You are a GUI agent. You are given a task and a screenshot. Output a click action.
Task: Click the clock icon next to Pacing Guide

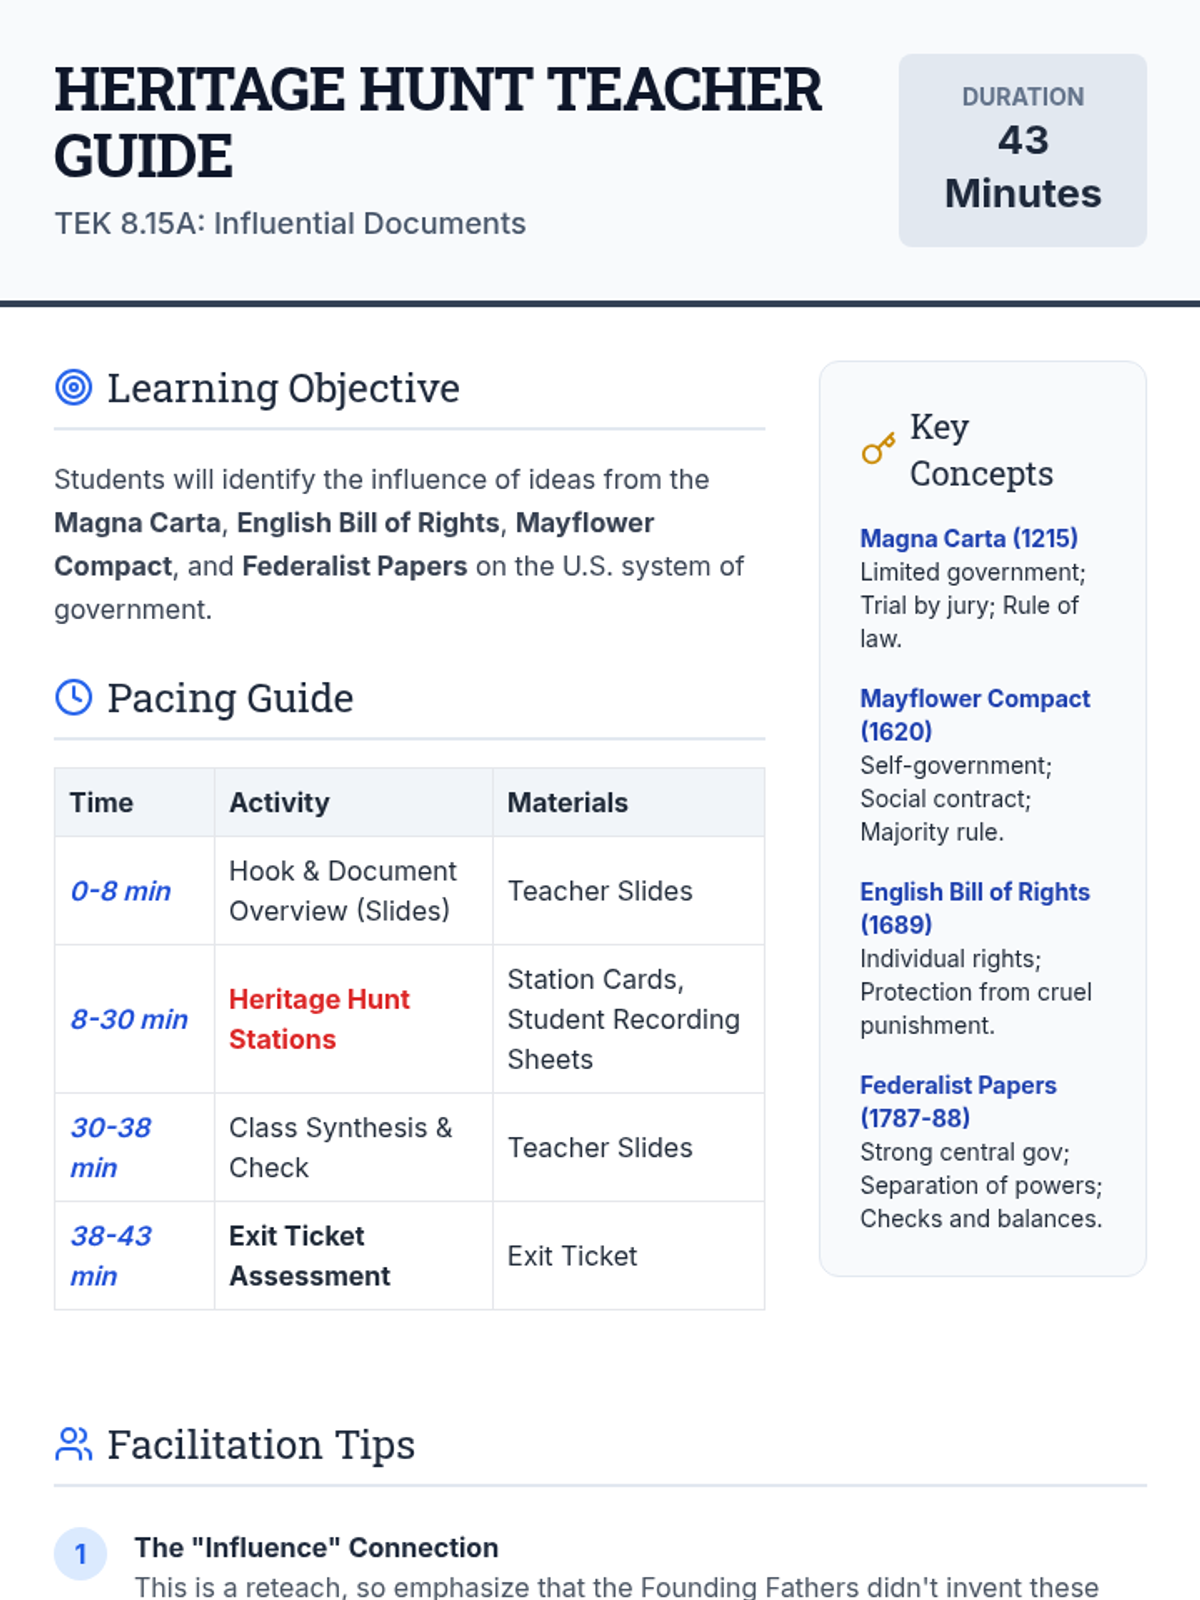point(74,697)
